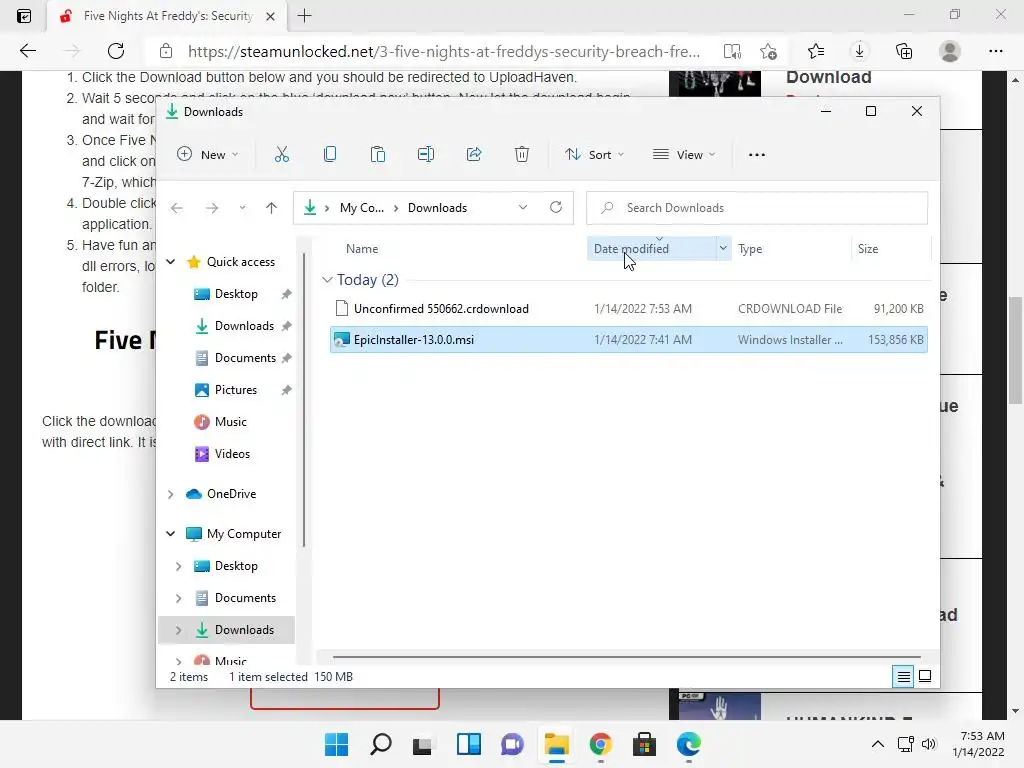
Task: Collapse the Today (2) group
Action: tap(327, 280)
